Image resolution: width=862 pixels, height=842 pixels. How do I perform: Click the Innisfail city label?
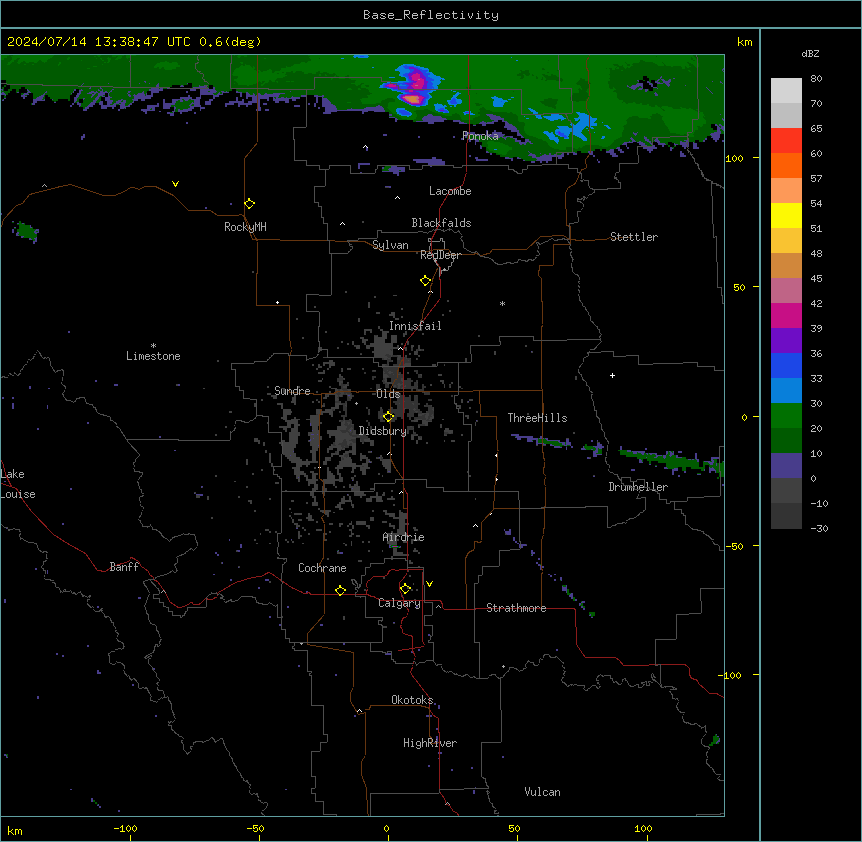coord(415,326)
